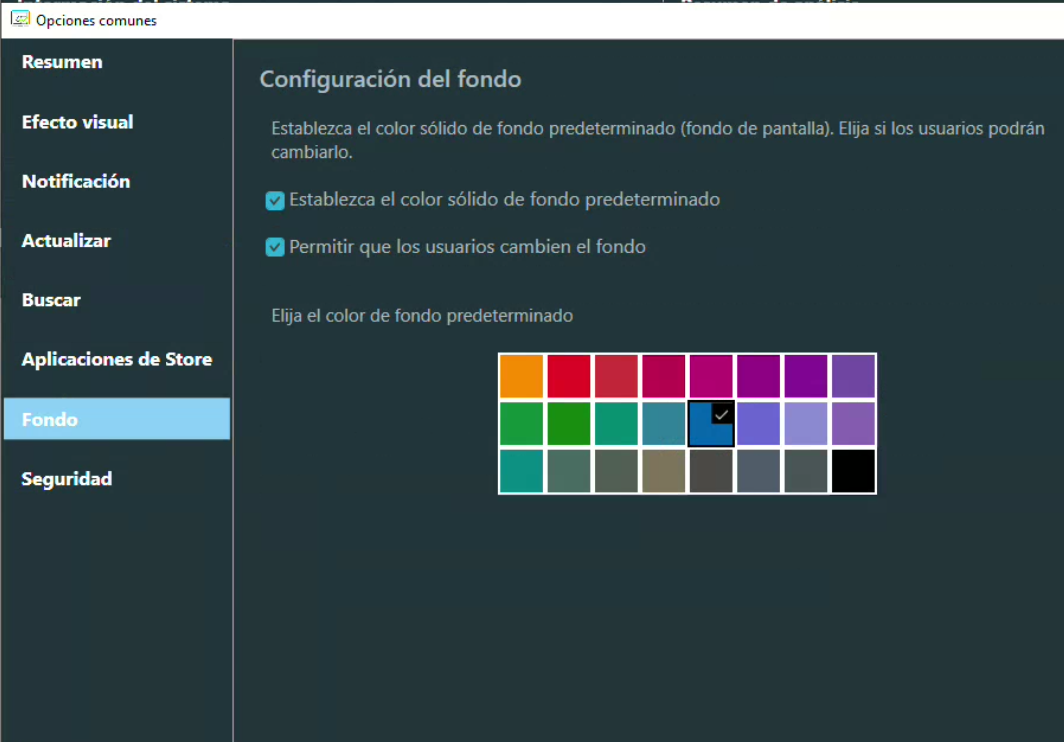Screen dimensions: 1064x742
Task: Open Aplicaciones de Store settings
Action: coord(116,359)
